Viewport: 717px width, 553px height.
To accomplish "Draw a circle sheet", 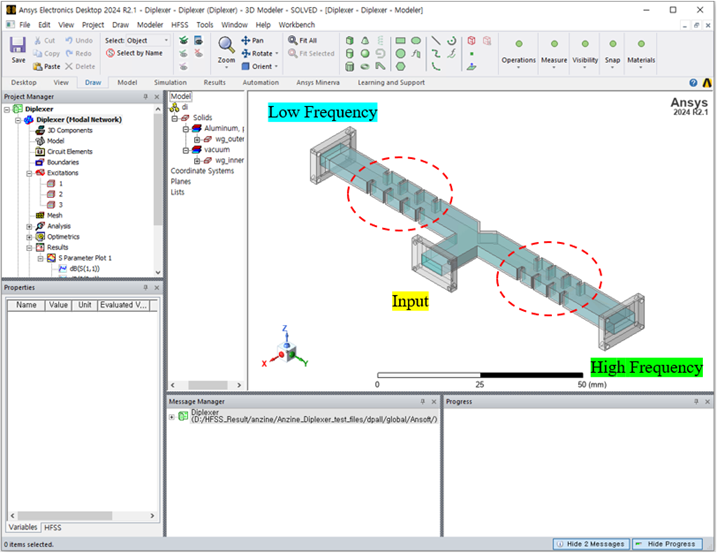I will click(401, 54).
